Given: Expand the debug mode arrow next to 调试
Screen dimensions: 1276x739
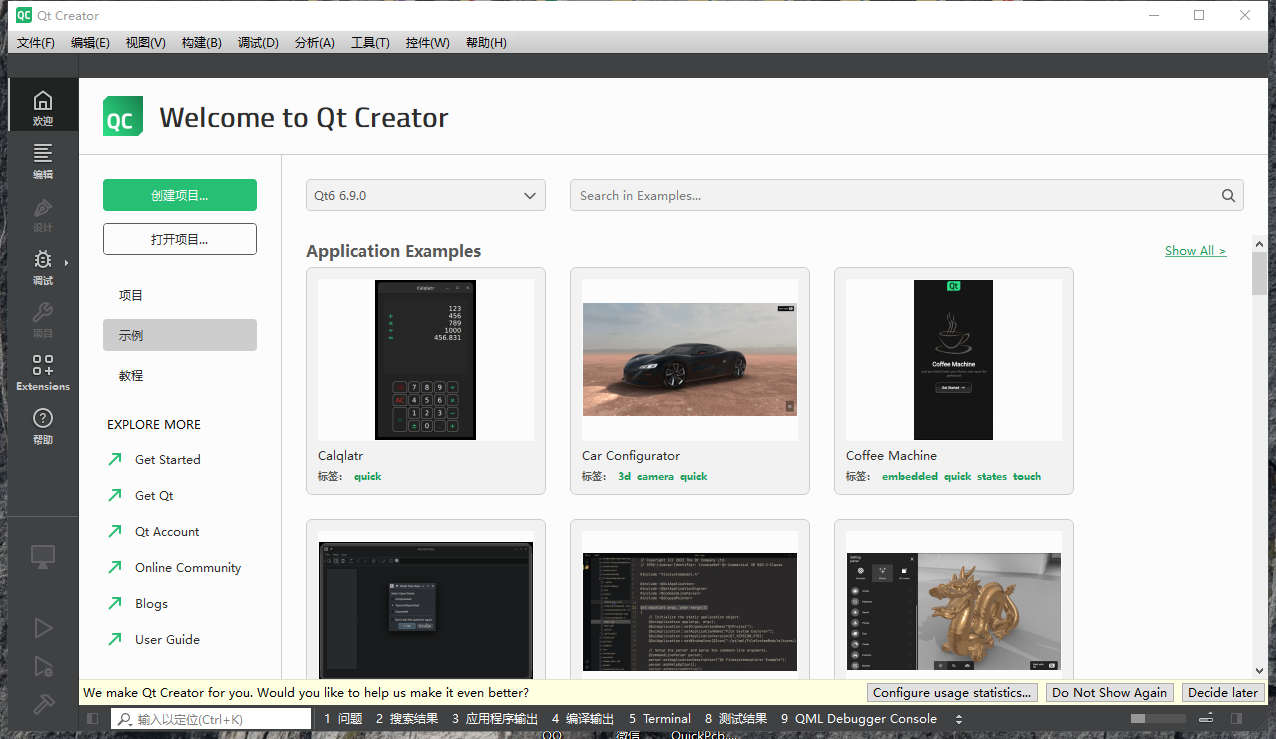Looking at the screenshot, I should click(x=67, y=263).
